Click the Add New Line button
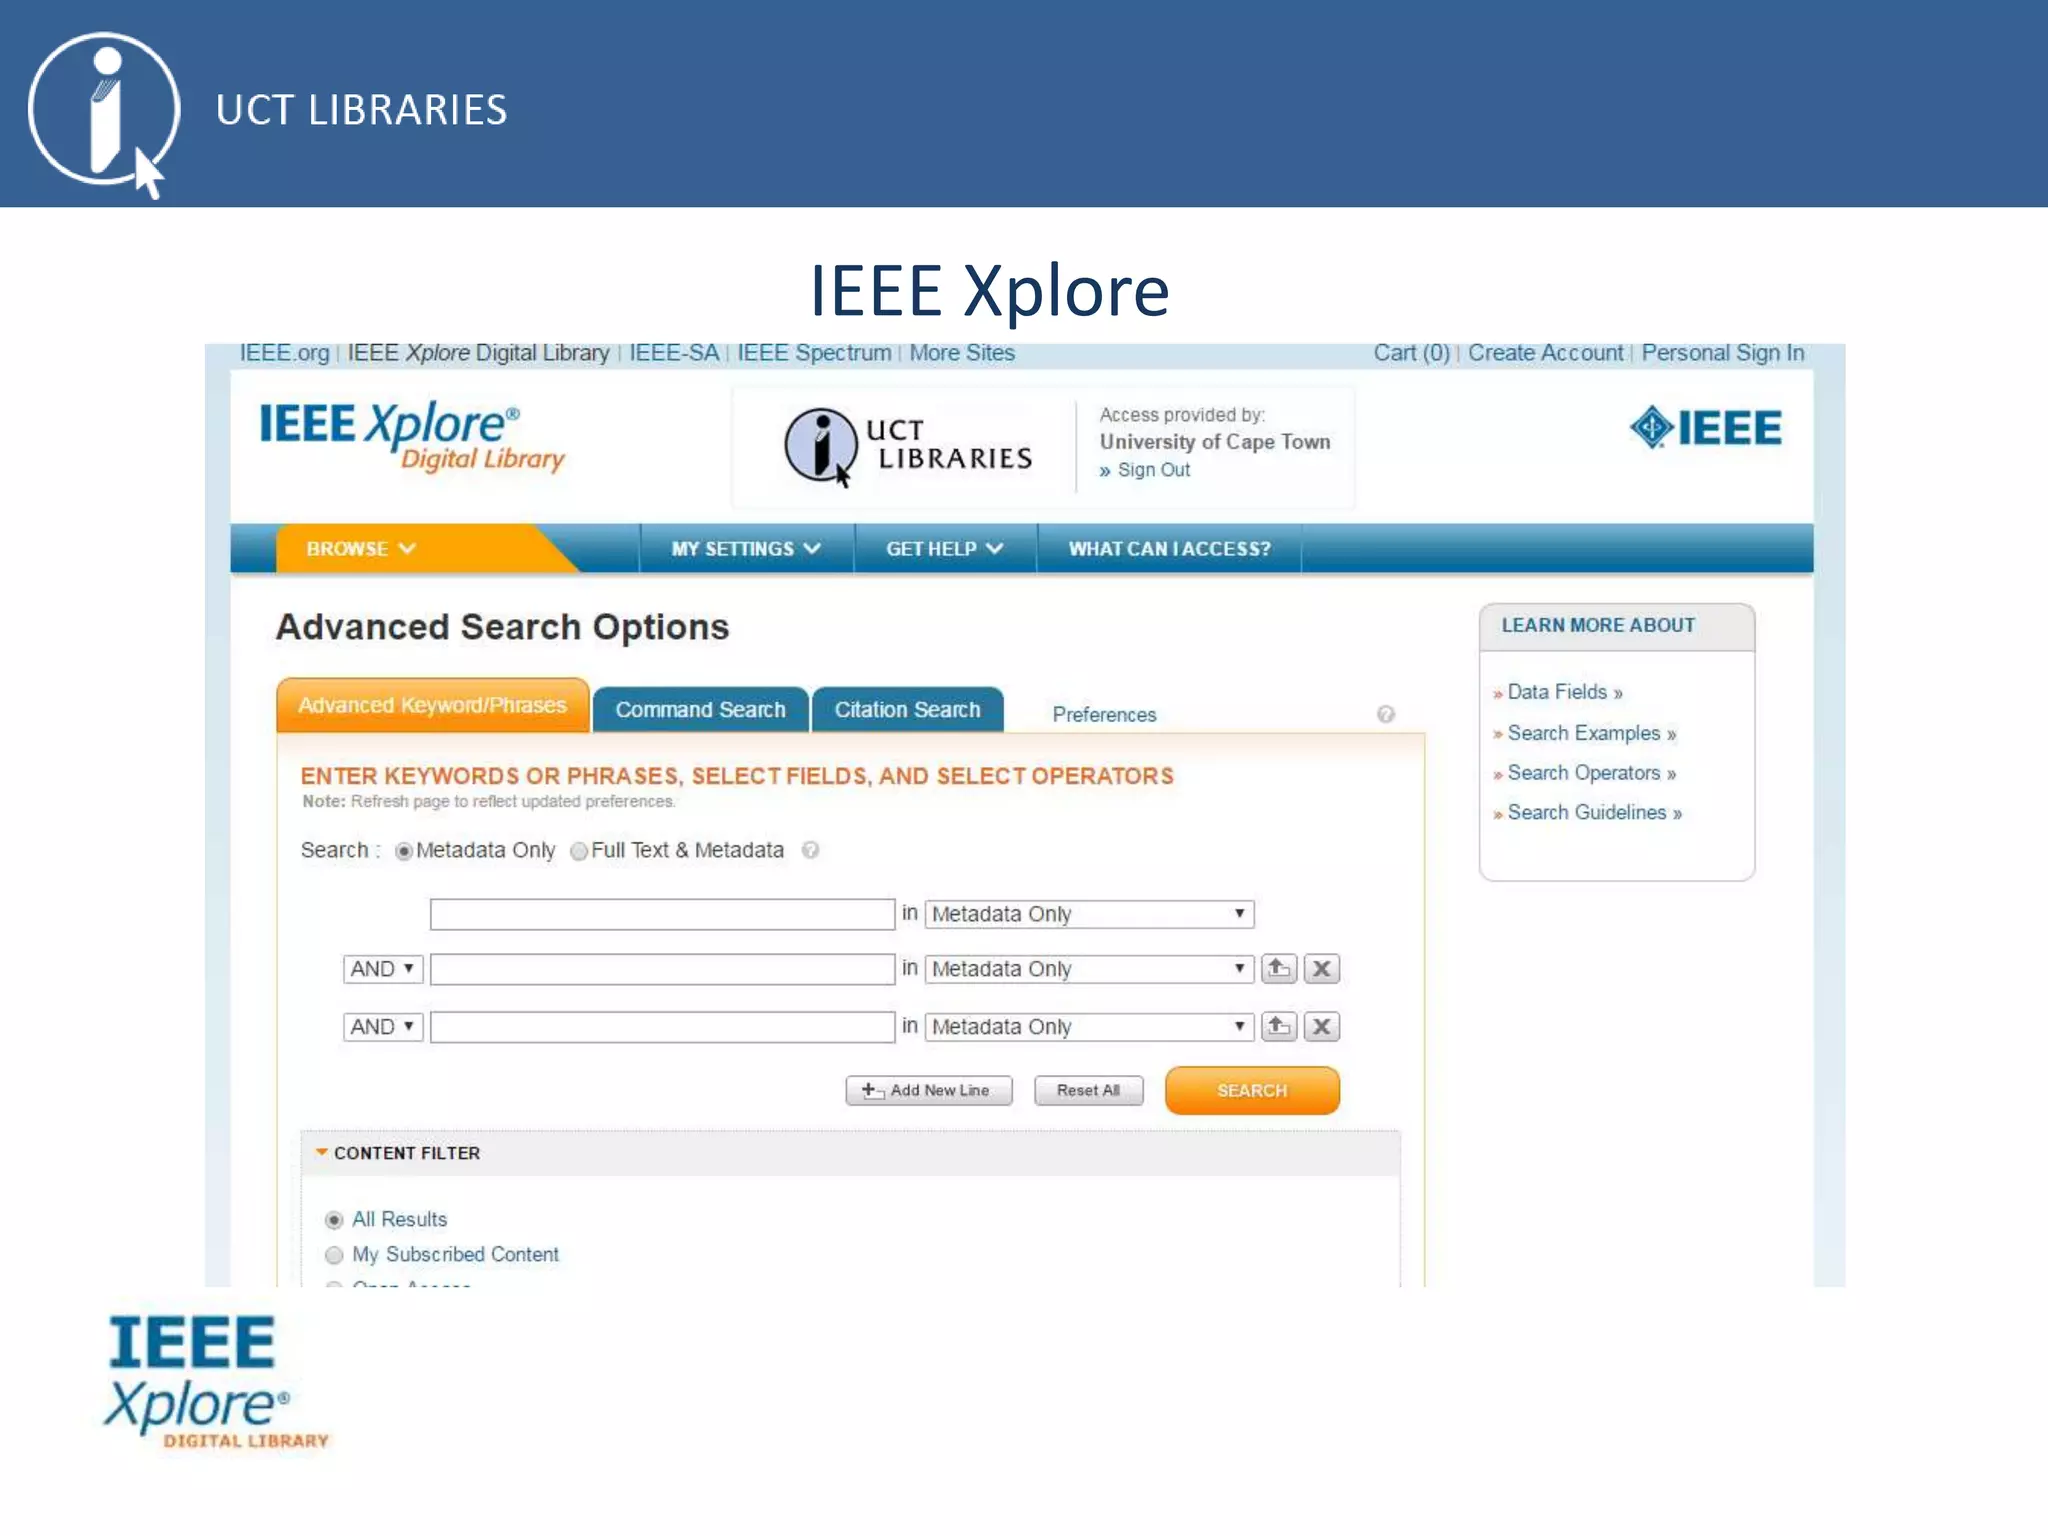This screenshot has width=2048, height=1536. (928, 1090)
